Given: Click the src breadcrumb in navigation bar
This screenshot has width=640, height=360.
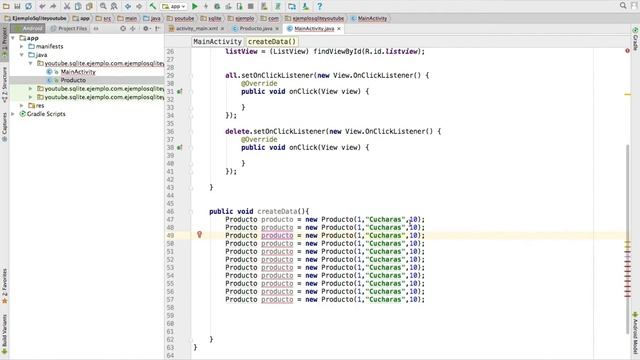Looking at the screenshot, I should pos(104,18).
